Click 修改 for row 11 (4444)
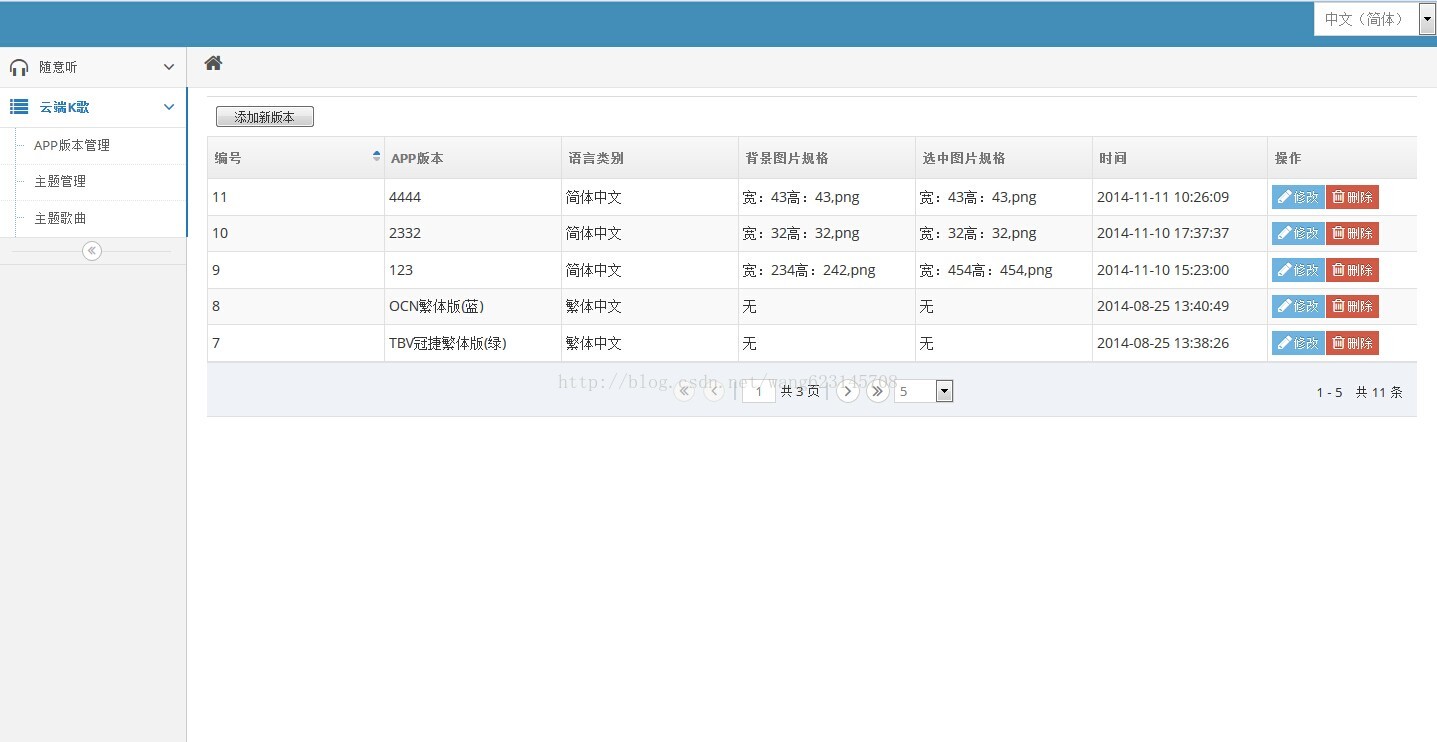This screenshot has width=1437, height=742. click(x=1298, y=197)
